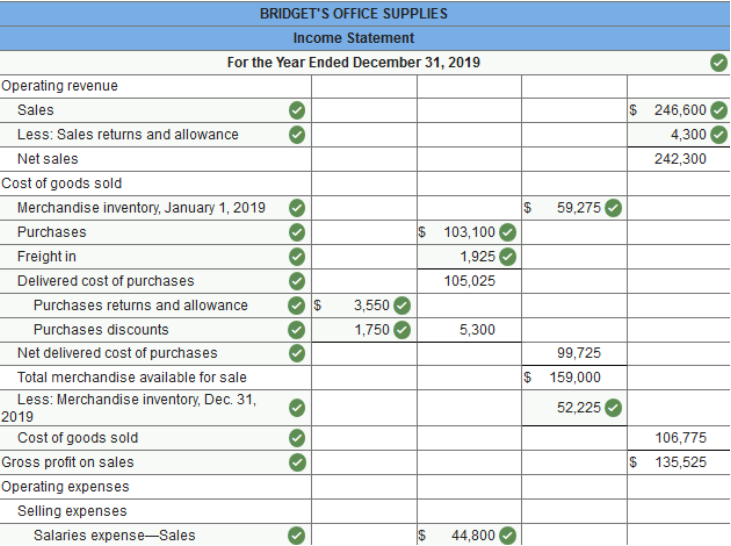731x546 pixels.
Task: Click the Income Statement title
Action: click(x=353, y=38)
